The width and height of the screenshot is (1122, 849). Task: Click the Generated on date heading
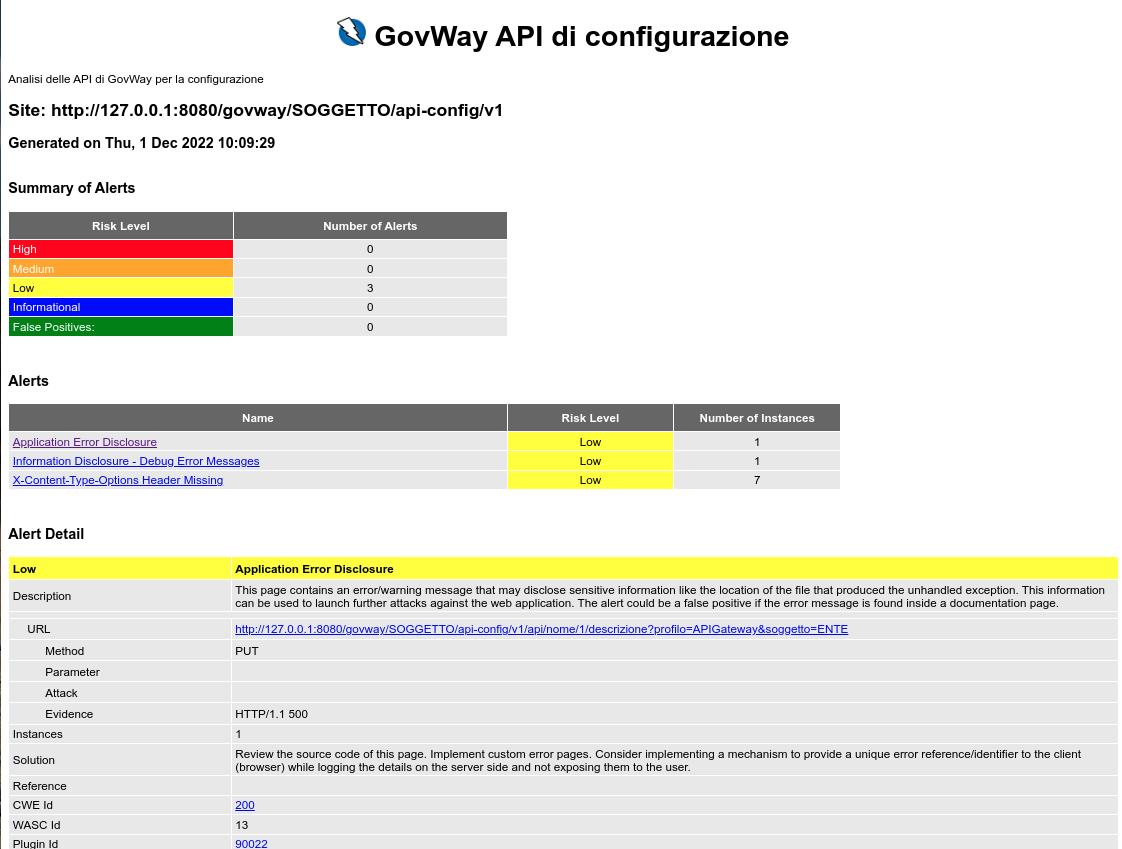[142, 143]
